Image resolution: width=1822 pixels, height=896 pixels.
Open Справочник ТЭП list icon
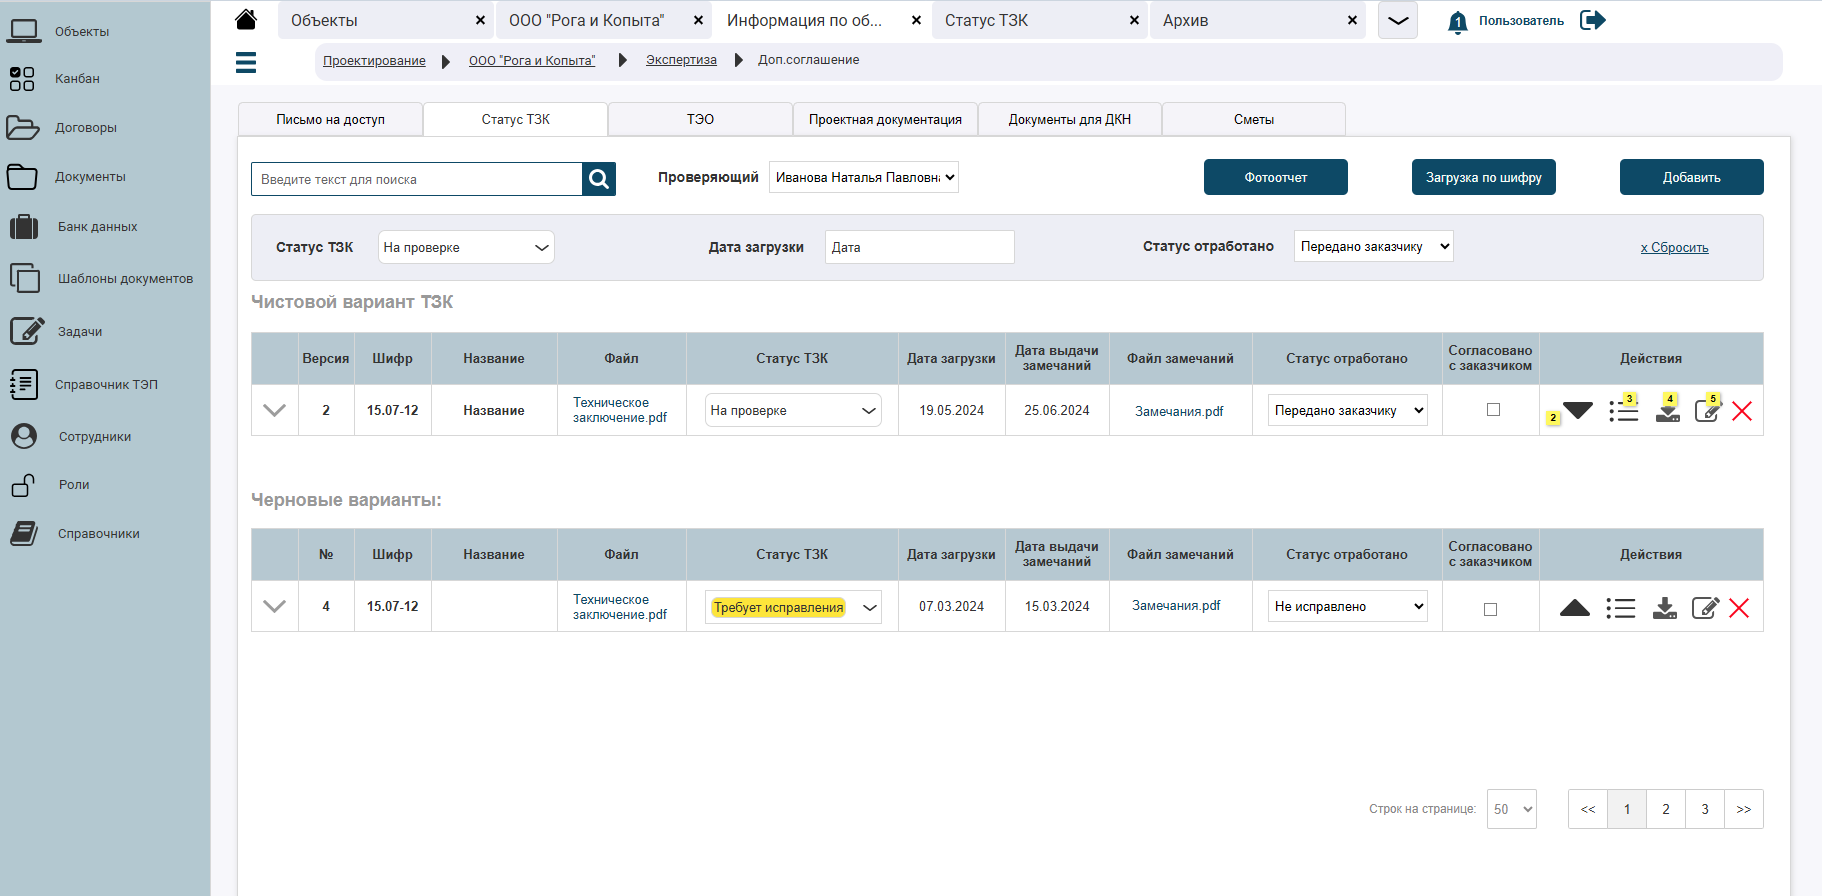click(24, 384)
